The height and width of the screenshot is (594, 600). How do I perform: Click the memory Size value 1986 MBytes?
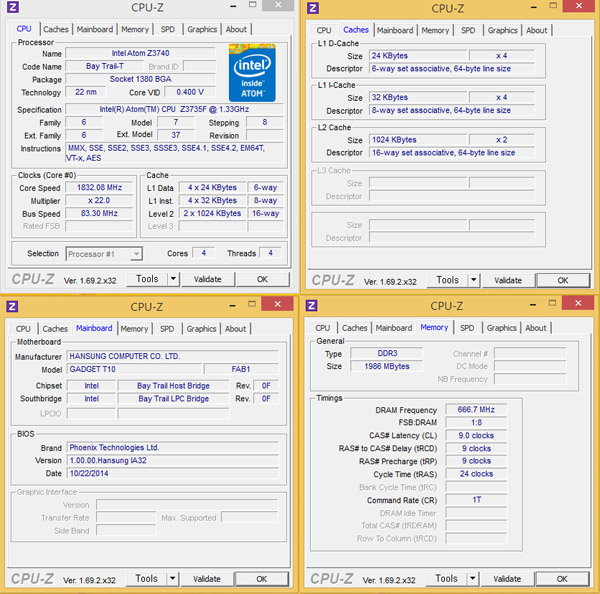tap(387, 366)
